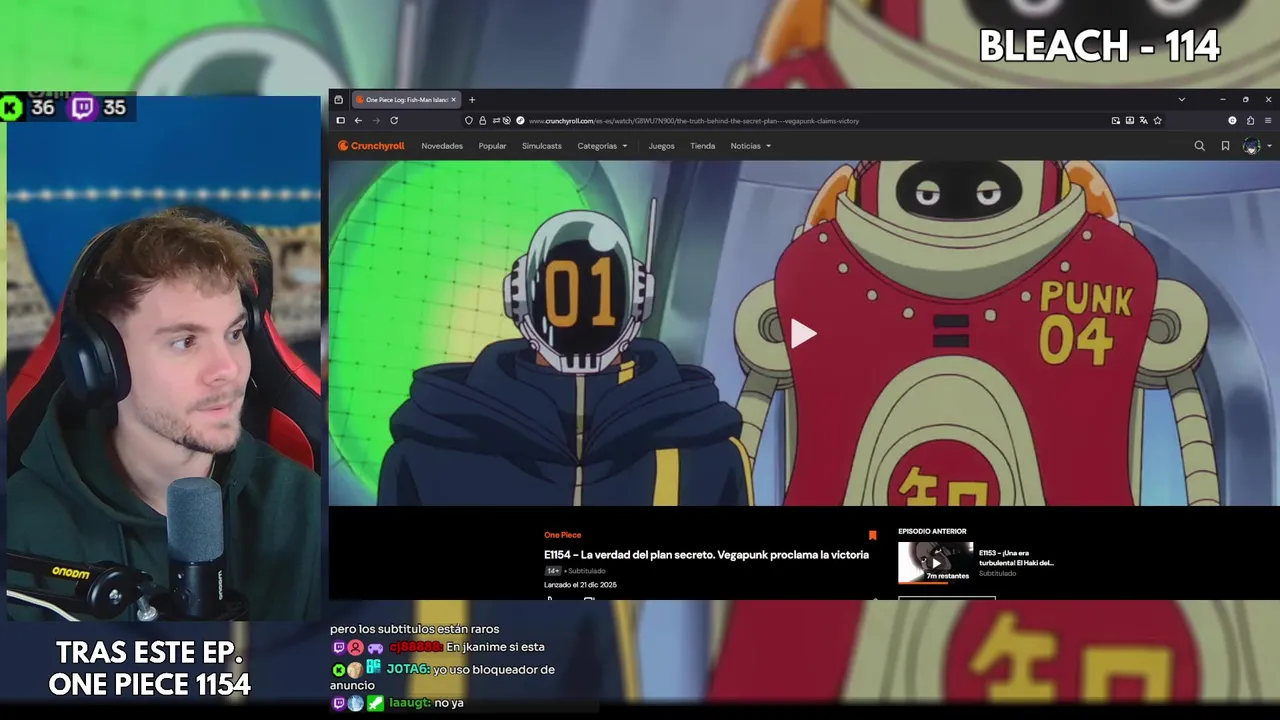Reload the page with refresh icon
The width and height of the screenshot is (1280, 720).
tap(394, 121)
